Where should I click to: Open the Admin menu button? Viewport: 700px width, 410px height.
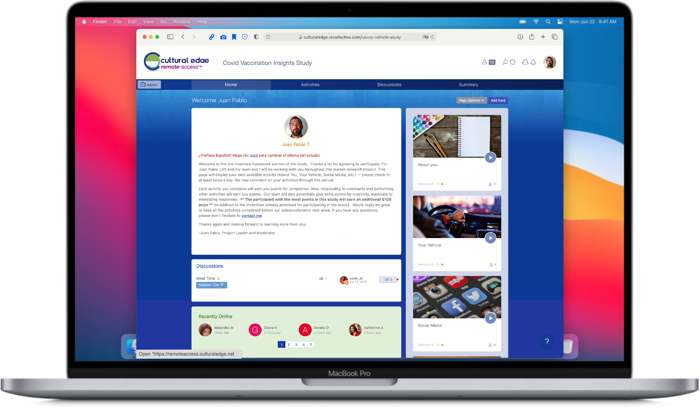coord(149,85)
